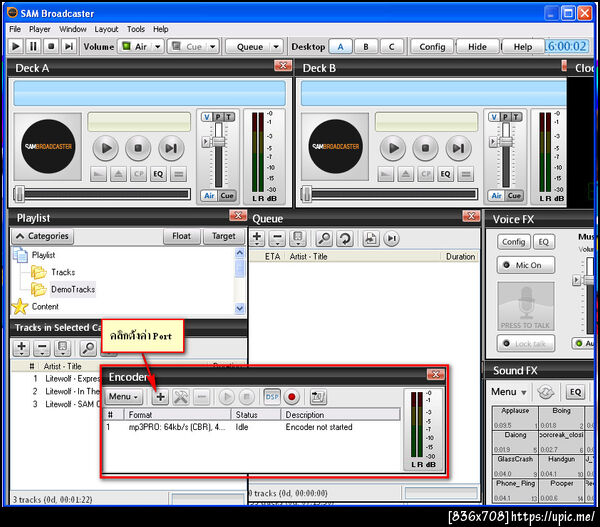600x527 pixels.
Task: Click the Encoders log/statistics icon
Action: pyautogui.click(x=318, y=397)
